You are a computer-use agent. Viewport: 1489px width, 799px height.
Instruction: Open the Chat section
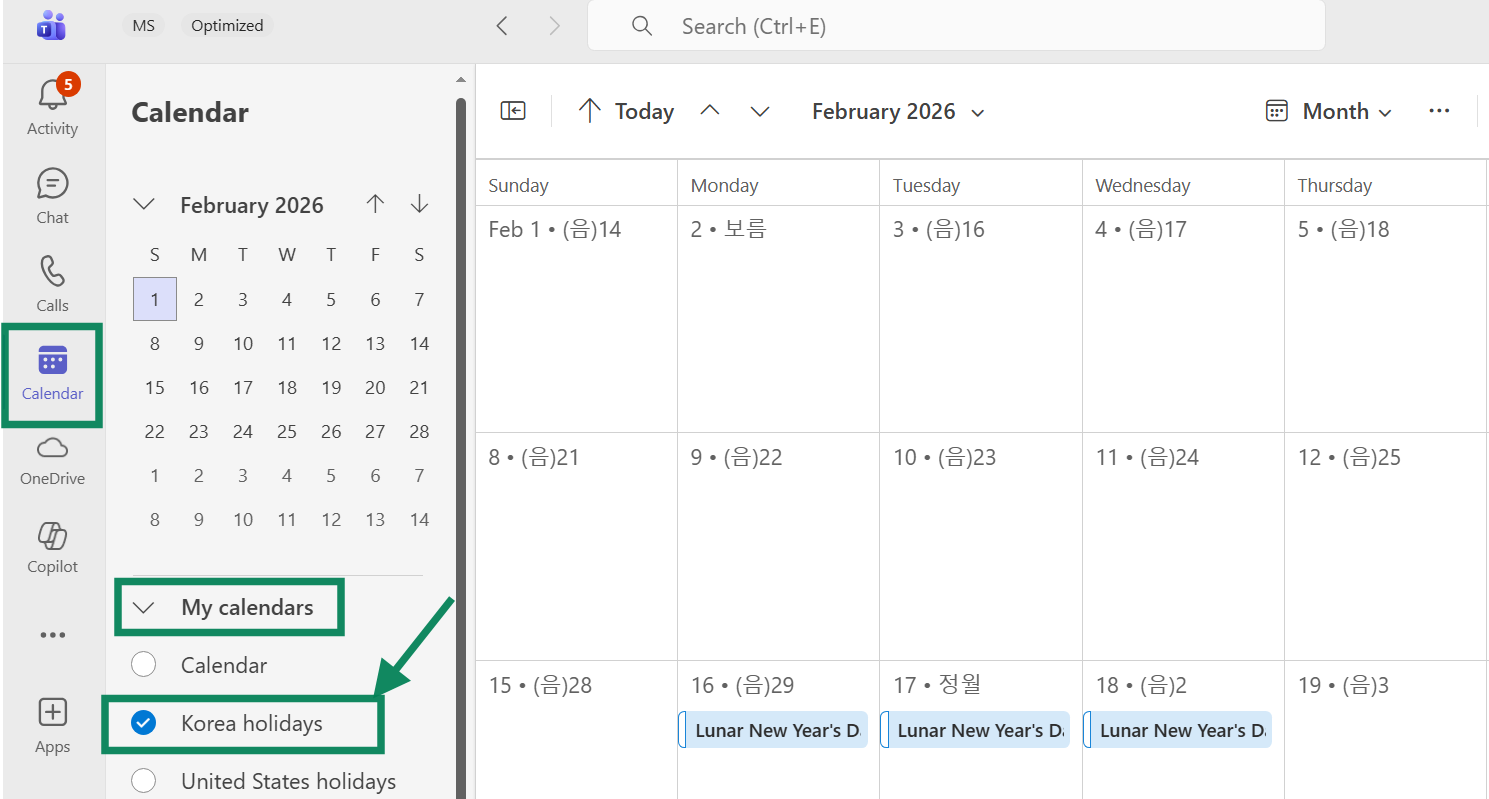point(52,196)
